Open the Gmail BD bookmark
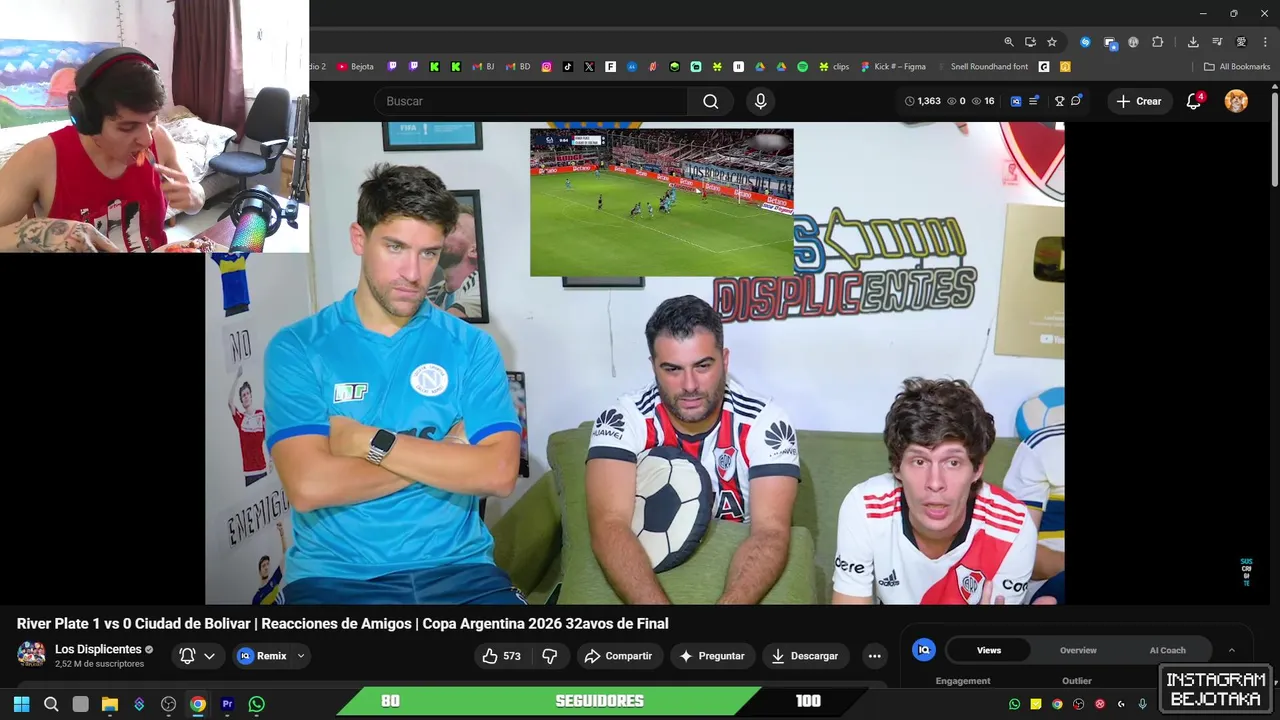1280x720 pixels. coord(518,67)
